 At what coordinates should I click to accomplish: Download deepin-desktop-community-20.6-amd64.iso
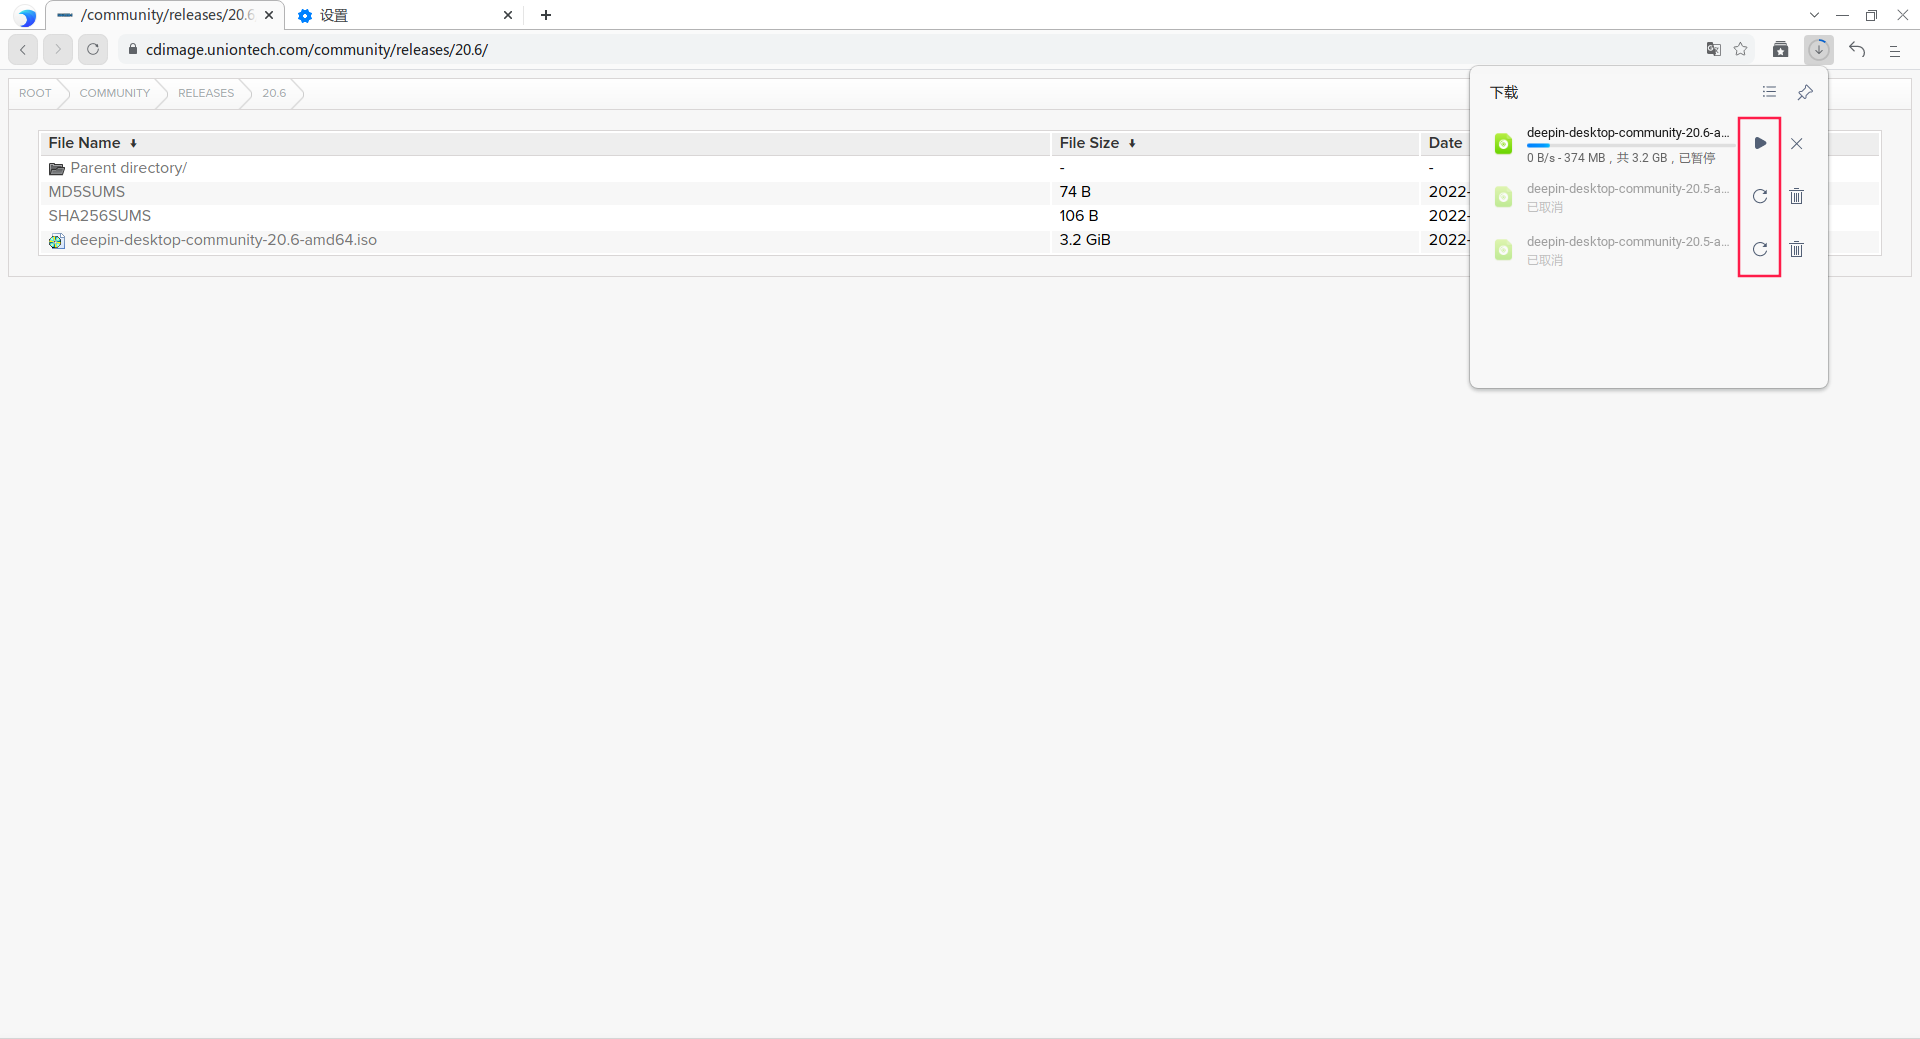pyautogui.click(x=224, y=240)
